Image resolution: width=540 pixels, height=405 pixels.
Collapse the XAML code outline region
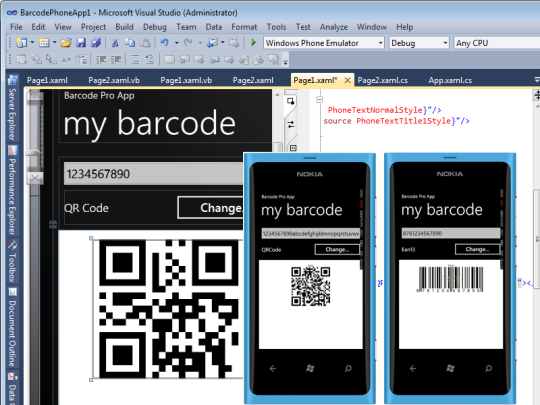[x=320, y=100]
